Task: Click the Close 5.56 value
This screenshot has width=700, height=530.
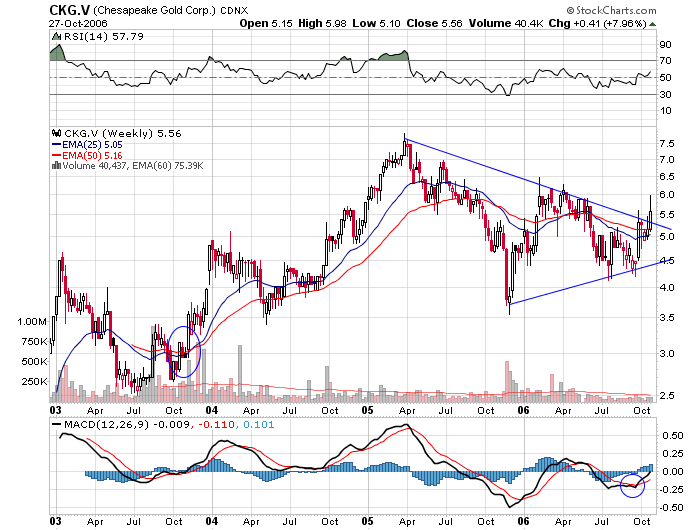Action: click(x=434, y=23)
